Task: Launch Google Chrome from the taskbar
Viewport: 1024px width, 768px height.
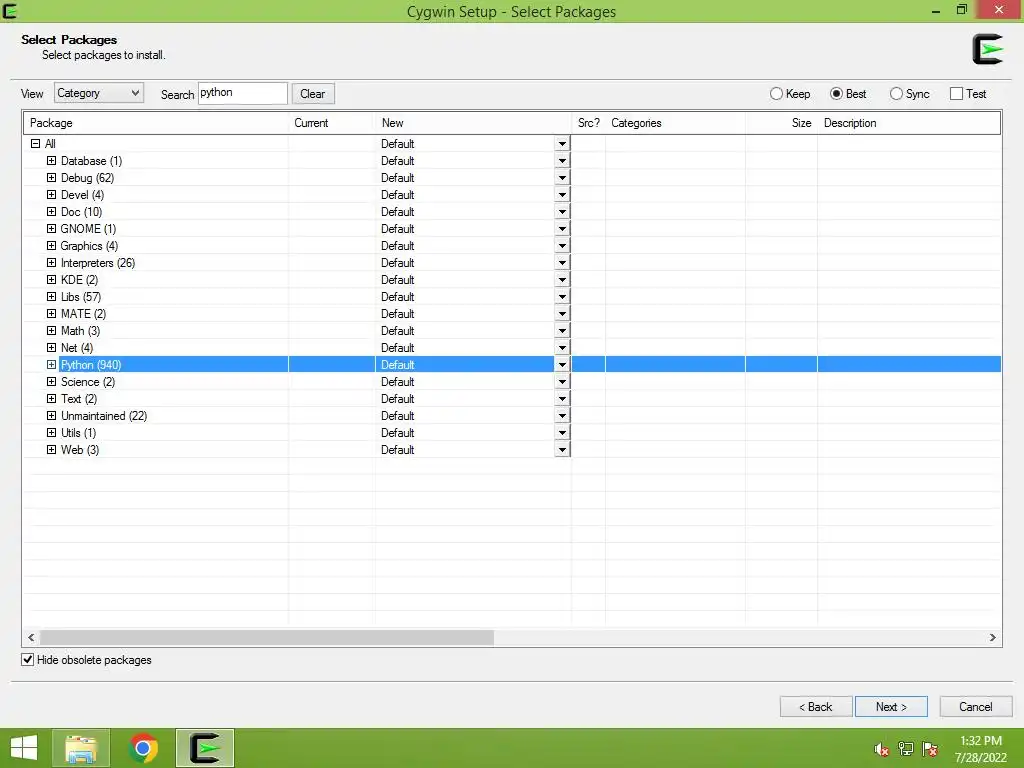Action: point(143,748)
